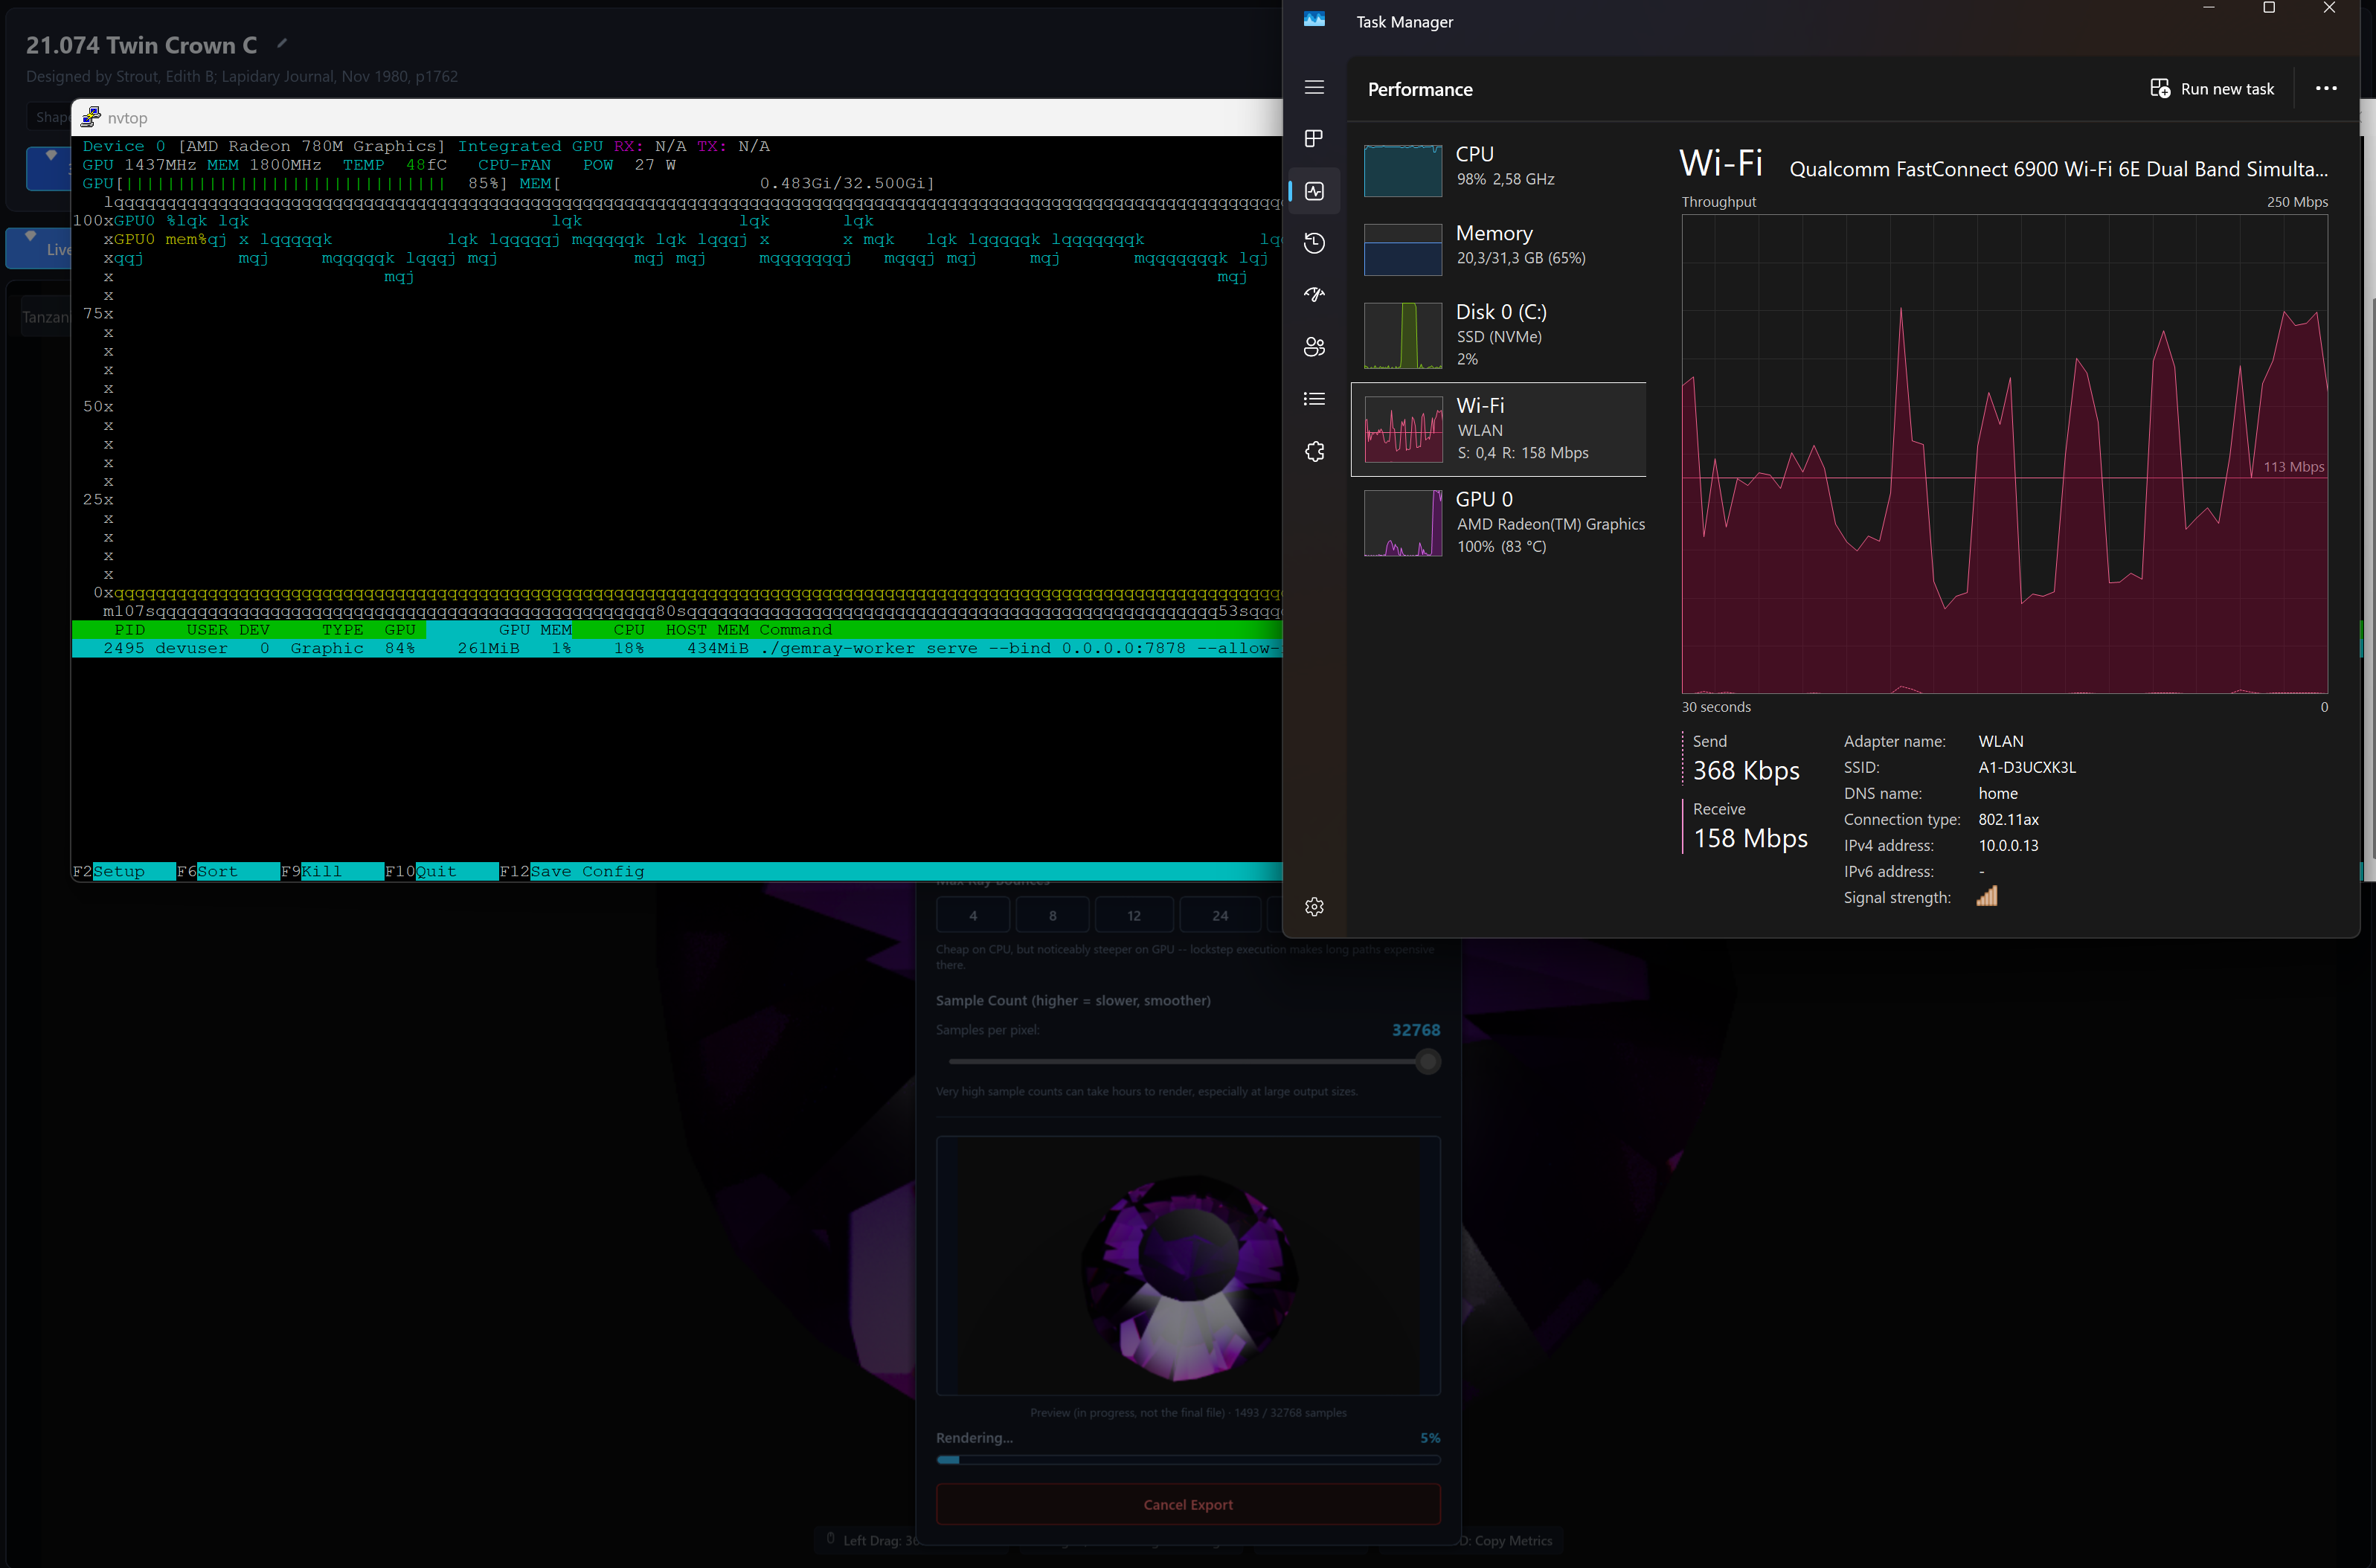Viewport: 2376px width, 1568px height.
Task: Click the Send 368 Kbps value
Action: click(1746, 771)
